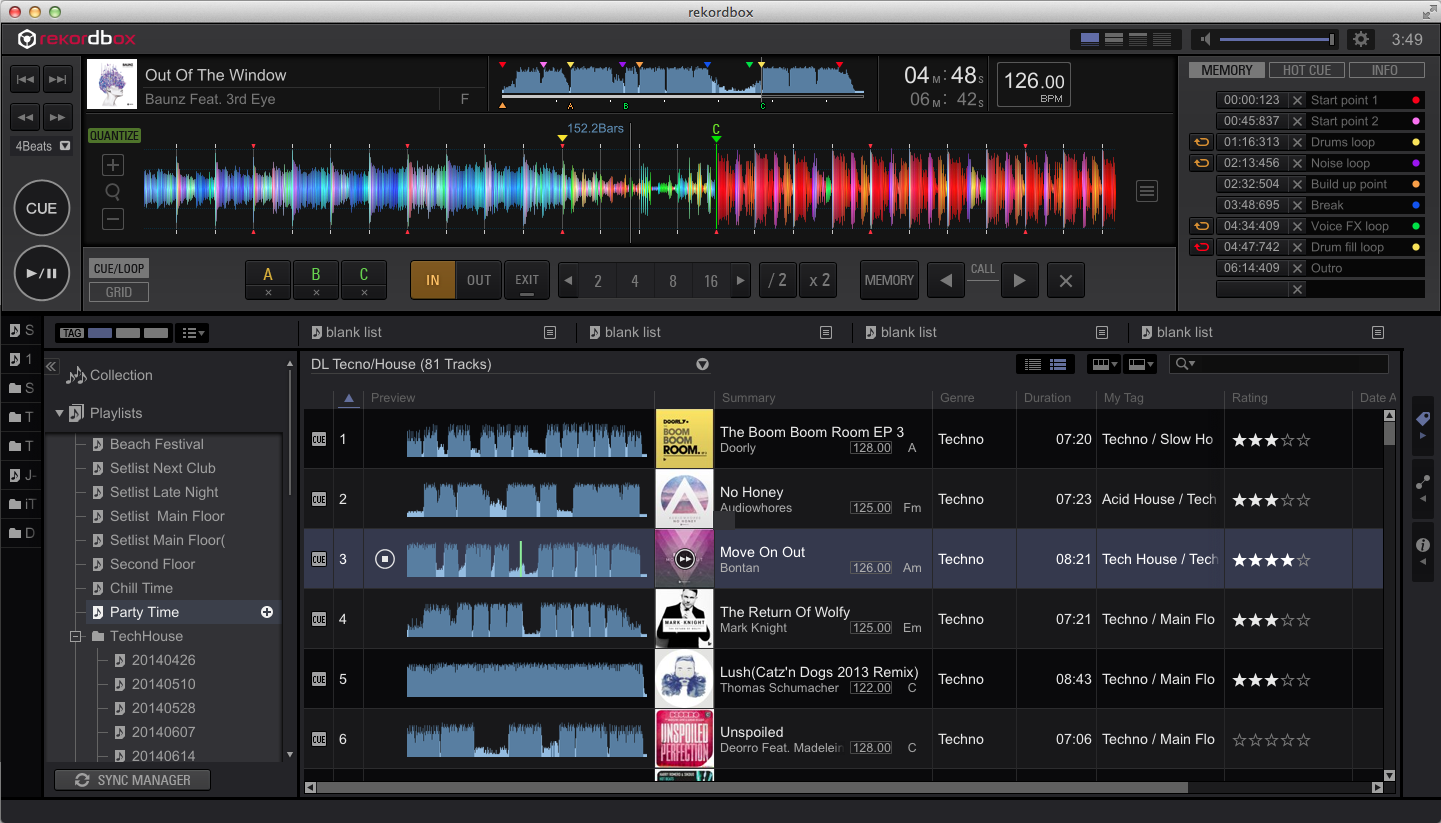Adjust the master volume slider
Image resolution: width=1441 pixels, height=823 pixels.
coord(1277,39)
